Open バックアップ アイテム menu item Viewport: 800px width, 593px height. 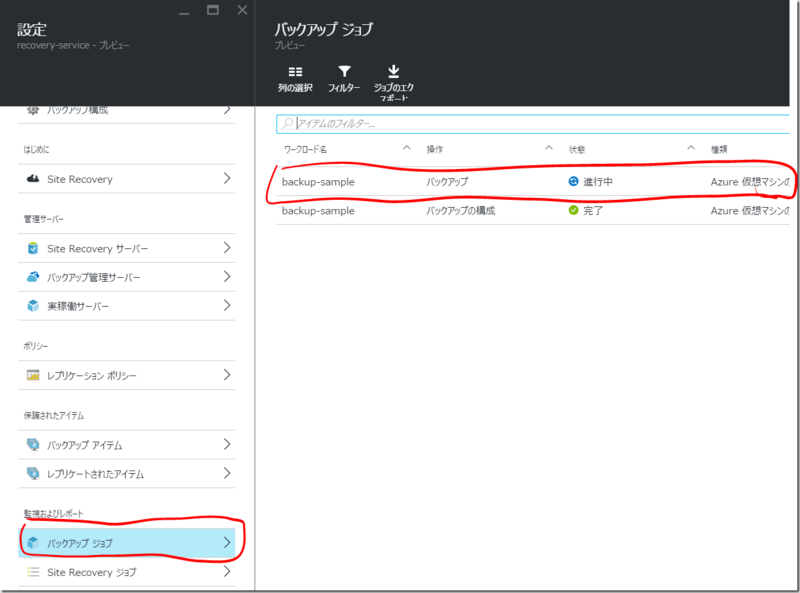pyautogui.click(x=127, y=445)
